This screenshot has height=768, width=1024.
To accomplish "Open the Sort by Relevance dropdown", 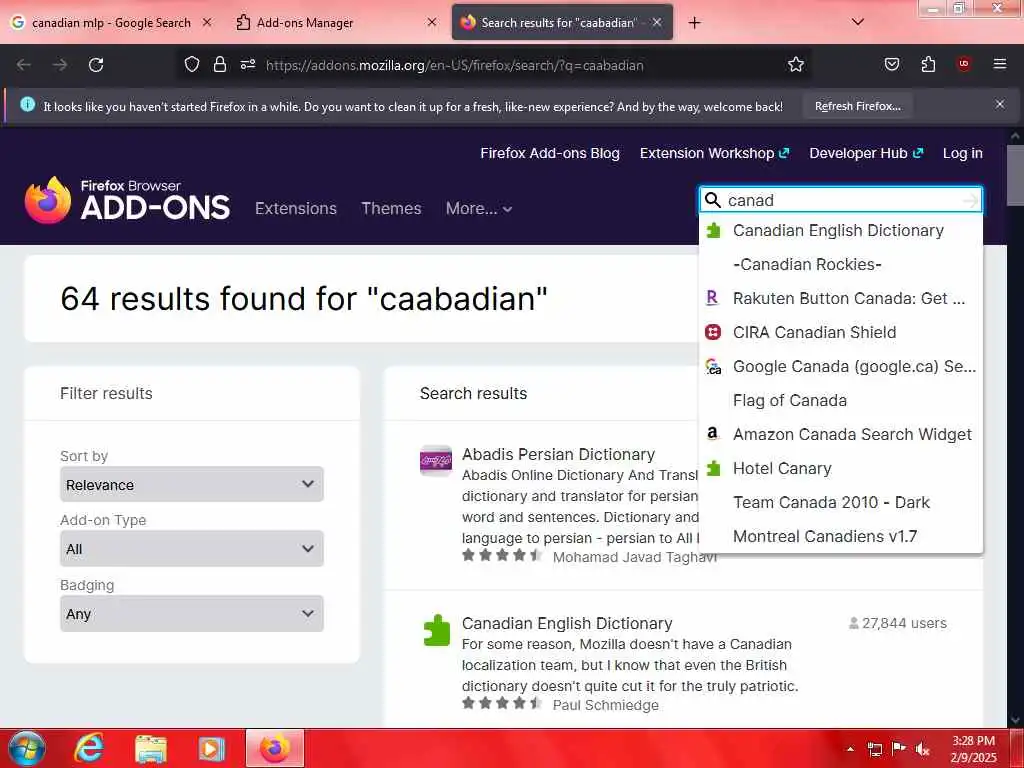I will click(191, 485).
